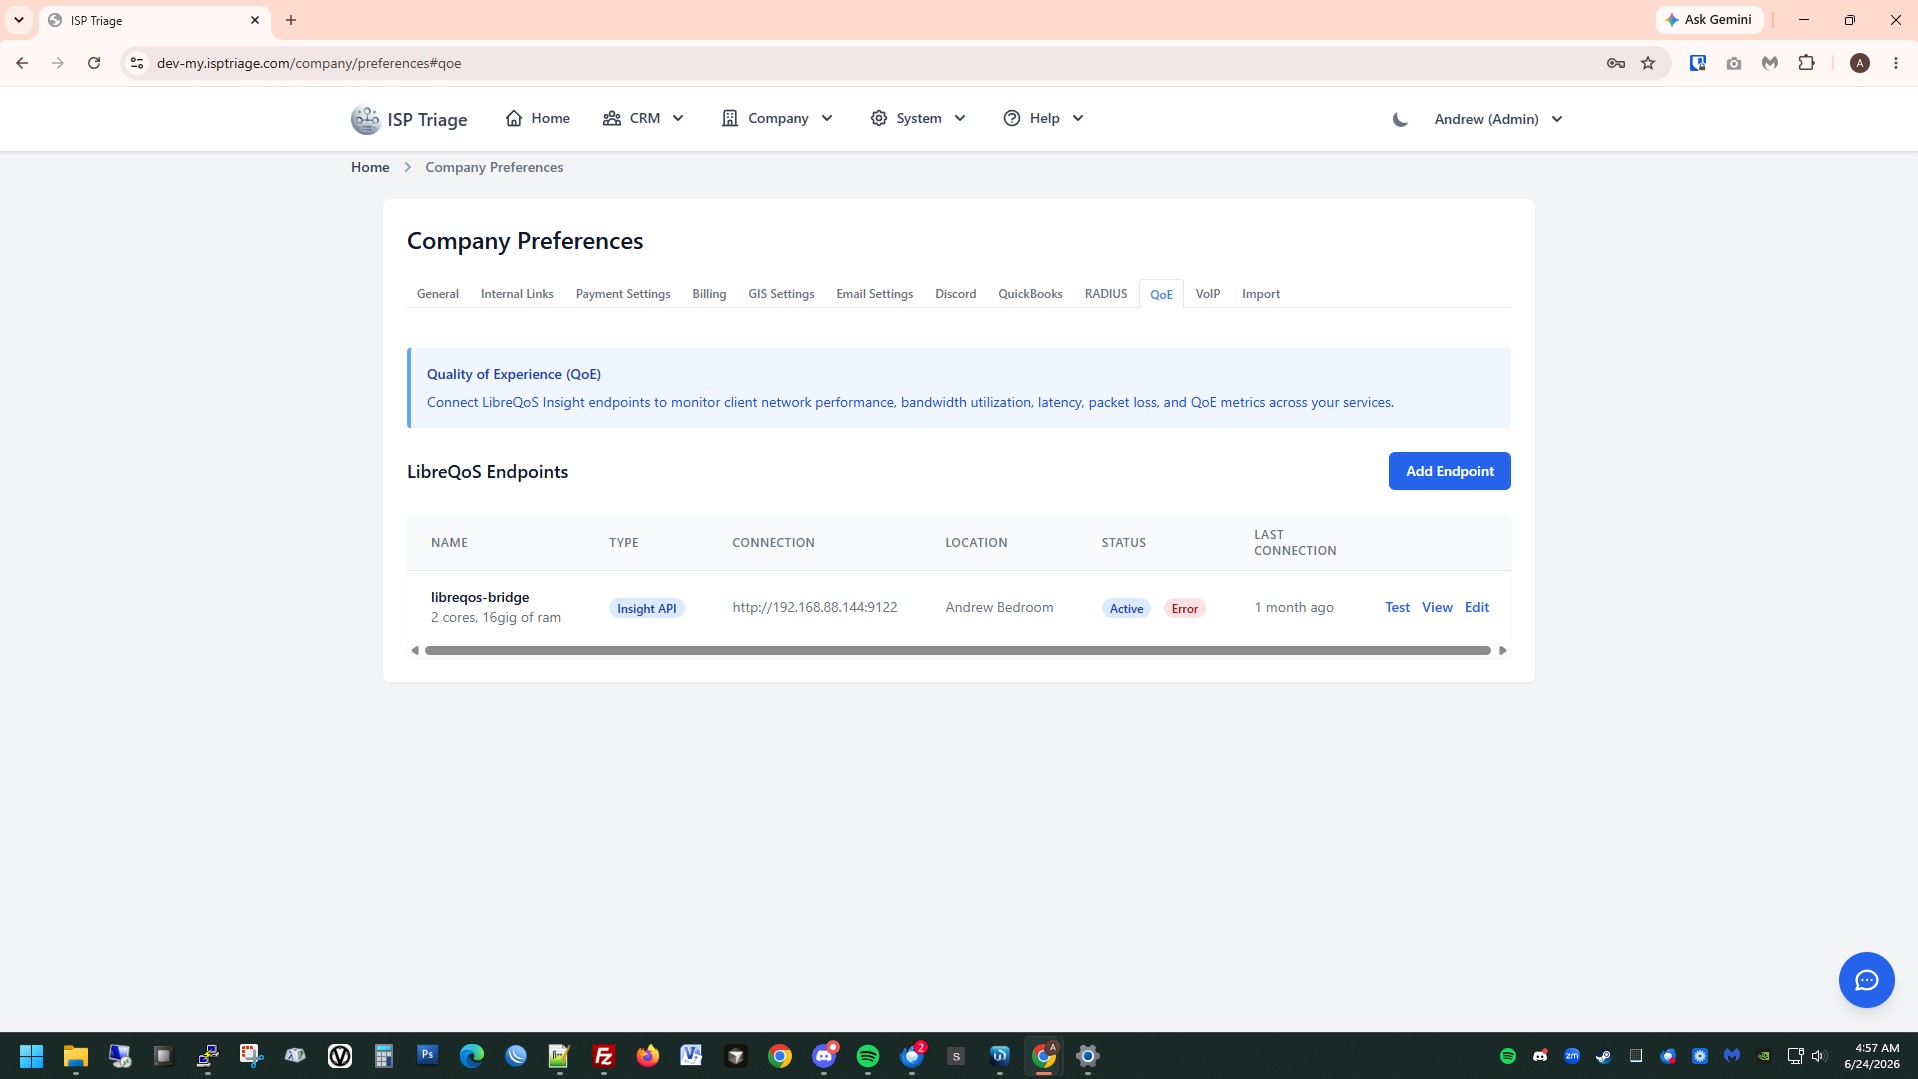This screenshot has width=1918, height=1079.
Task: Open the tab search dropdown arrow
Action: [19, 20]
